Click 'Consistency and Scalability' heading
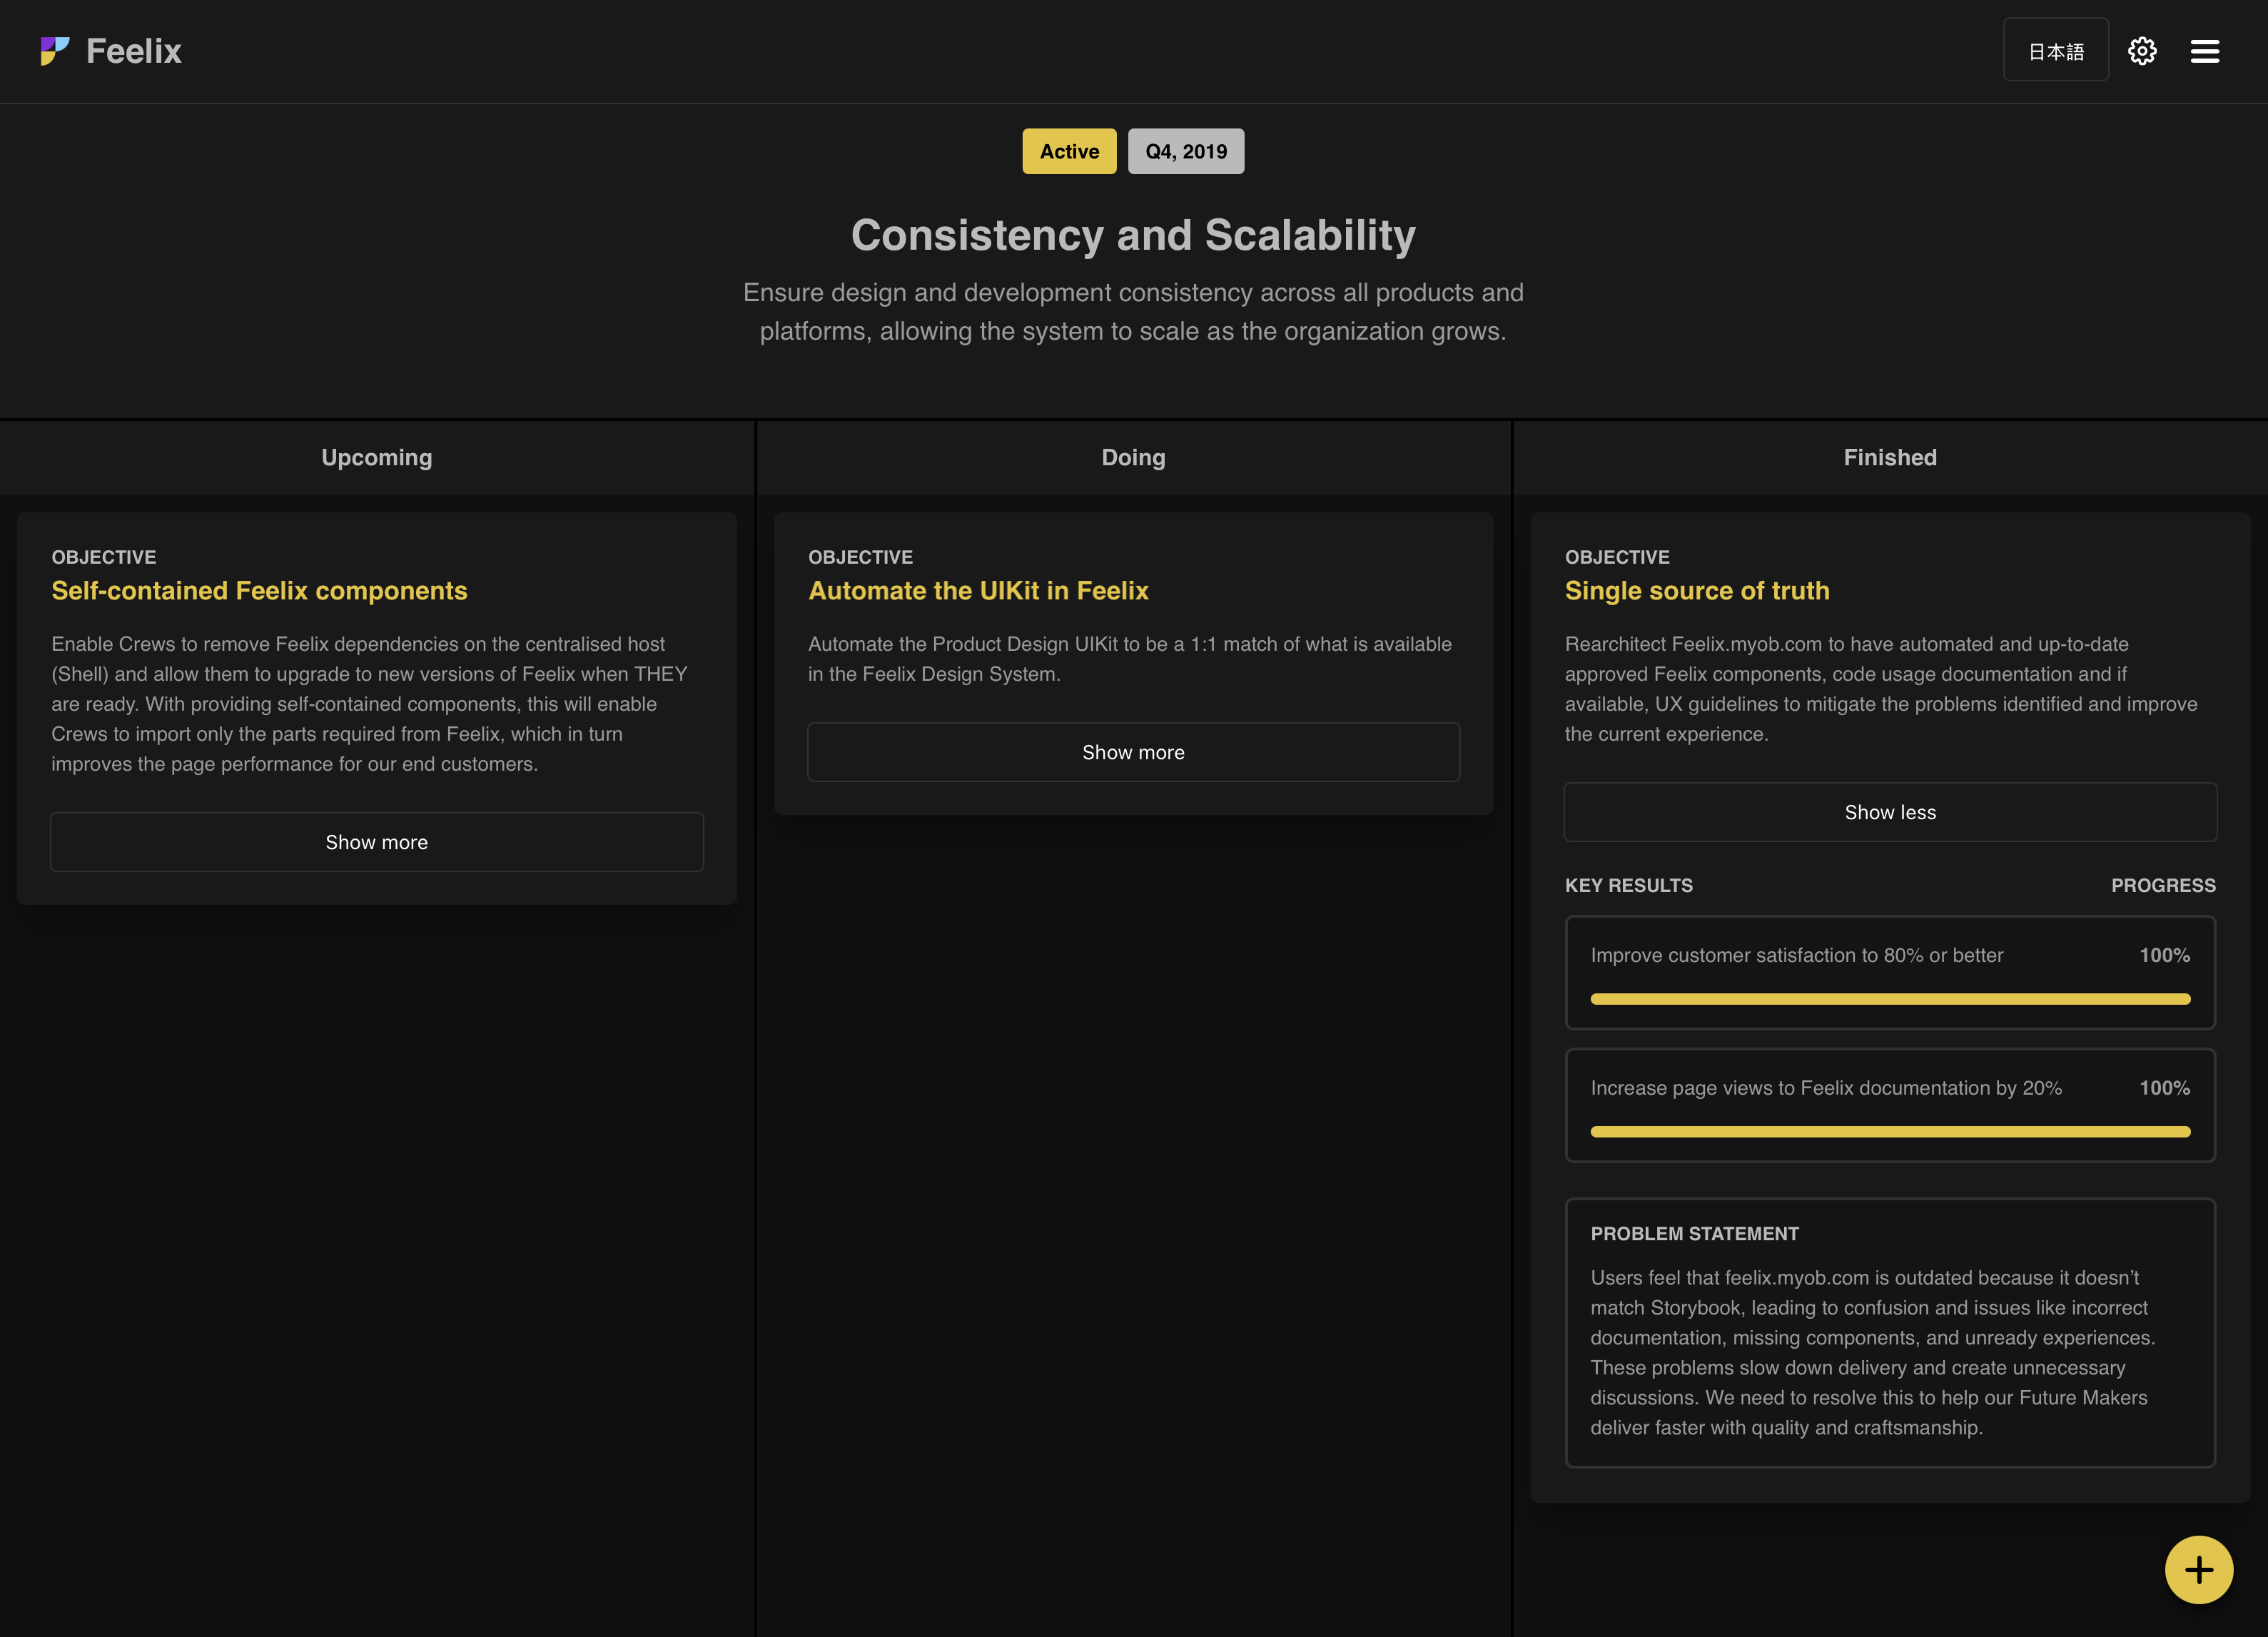The image size is (2268, 1637). [1133, 235]
